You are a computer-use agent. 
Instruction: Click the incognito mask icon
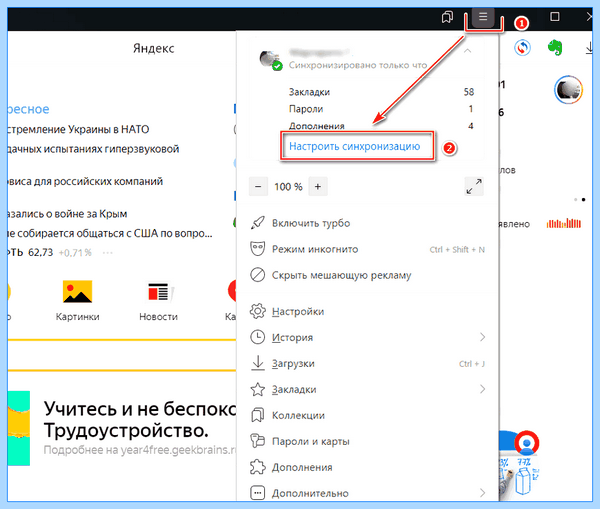tap(258, 249)
